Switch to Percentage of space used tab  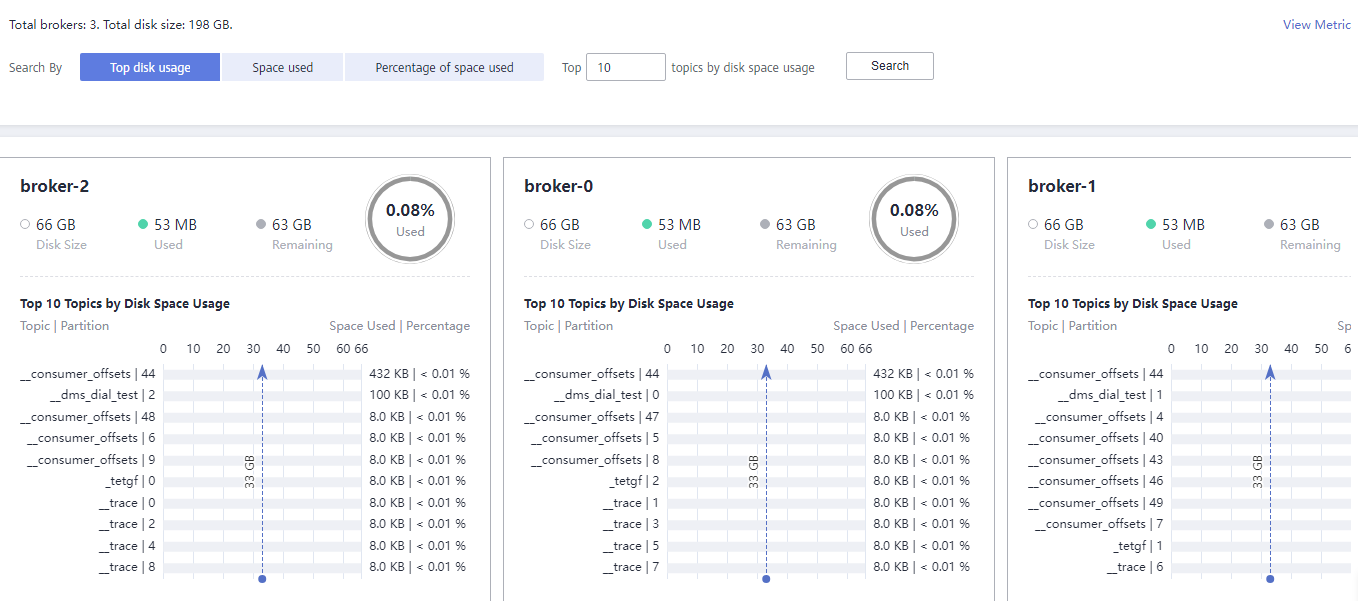tap(444, 67)
